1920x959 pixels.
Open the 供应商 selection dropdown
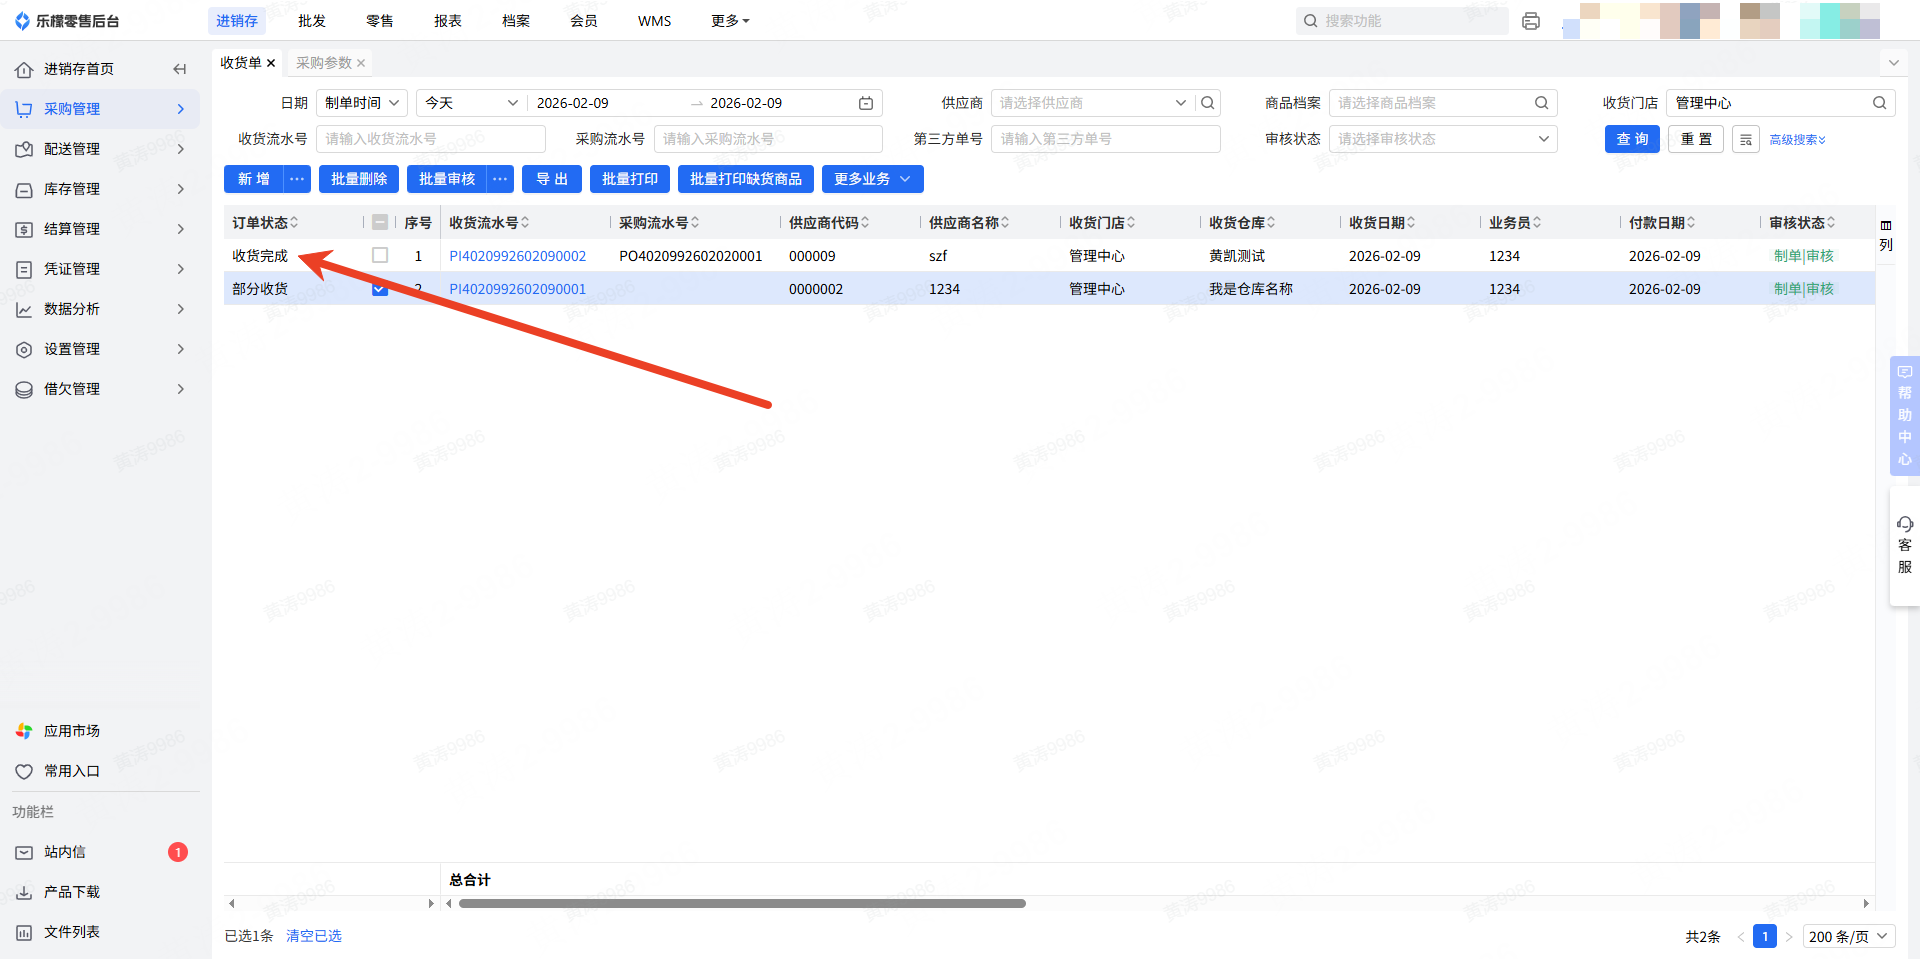[1093, 103]
